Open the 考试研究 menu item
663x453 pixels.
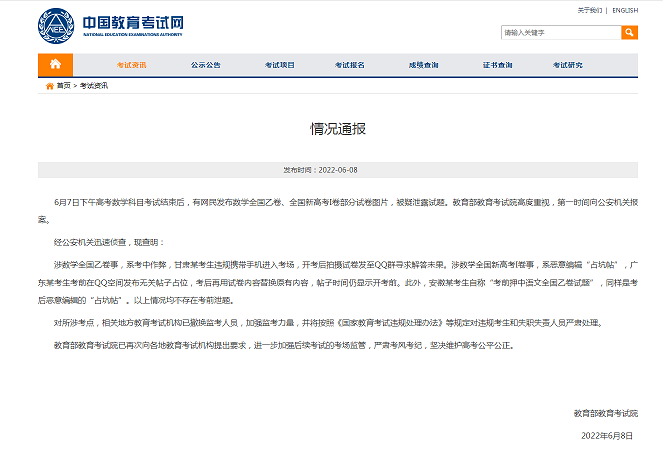coord(568,65)
